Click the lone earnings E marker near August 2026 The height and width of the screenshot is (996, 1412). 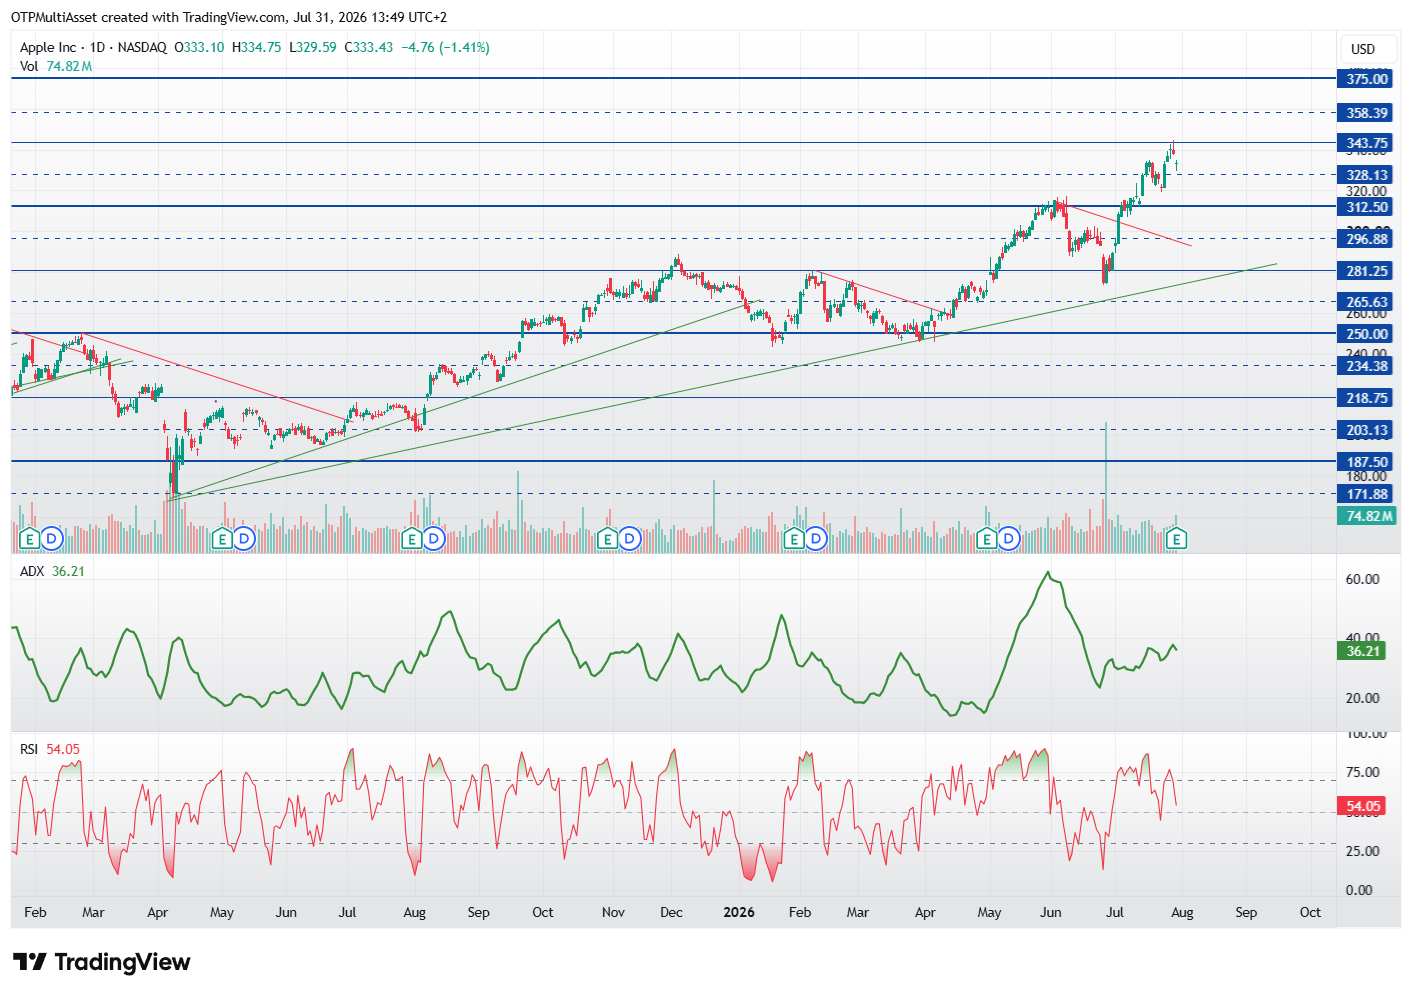pos(1177,539)
